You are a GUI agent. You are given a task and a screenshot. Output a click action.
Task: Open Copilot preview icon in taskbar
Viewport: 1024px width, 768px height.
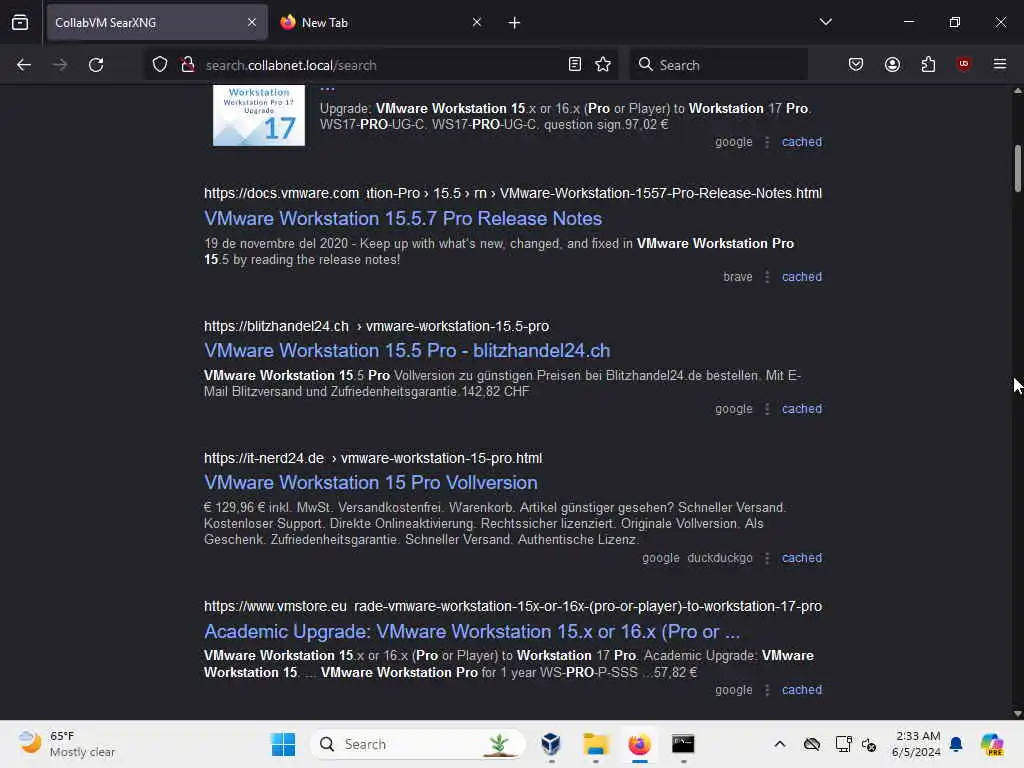992,744
